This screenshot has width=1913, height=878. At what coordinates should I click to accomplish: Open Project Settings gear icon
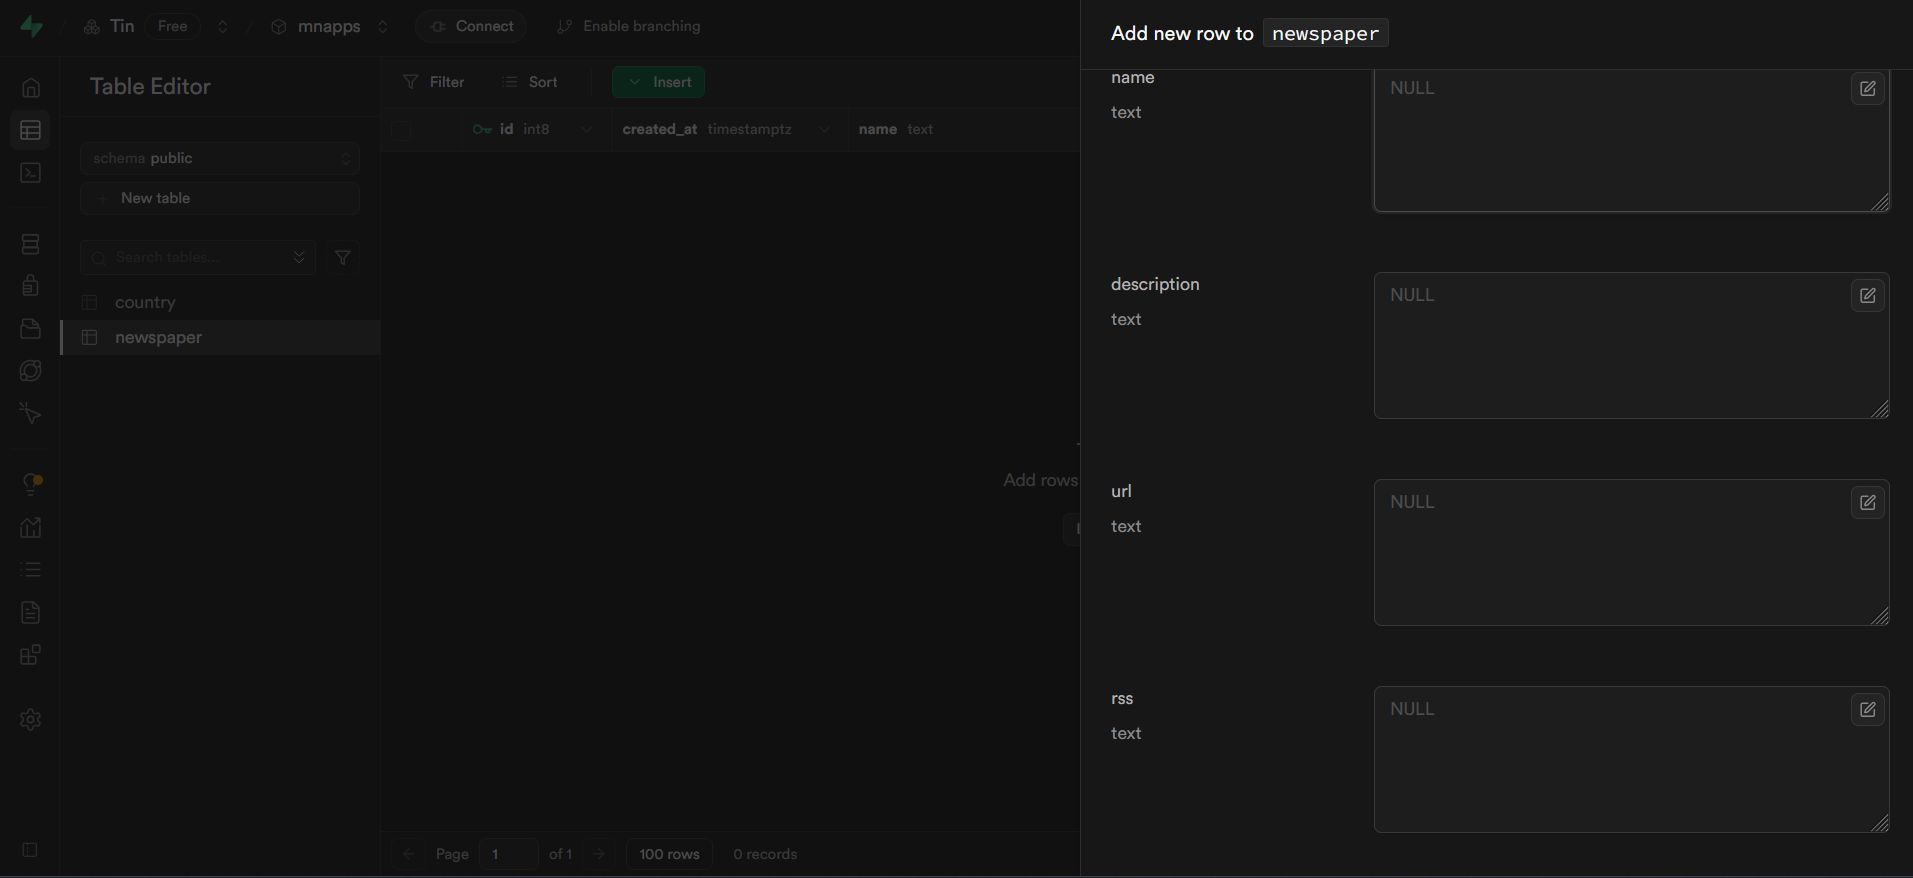31,719
